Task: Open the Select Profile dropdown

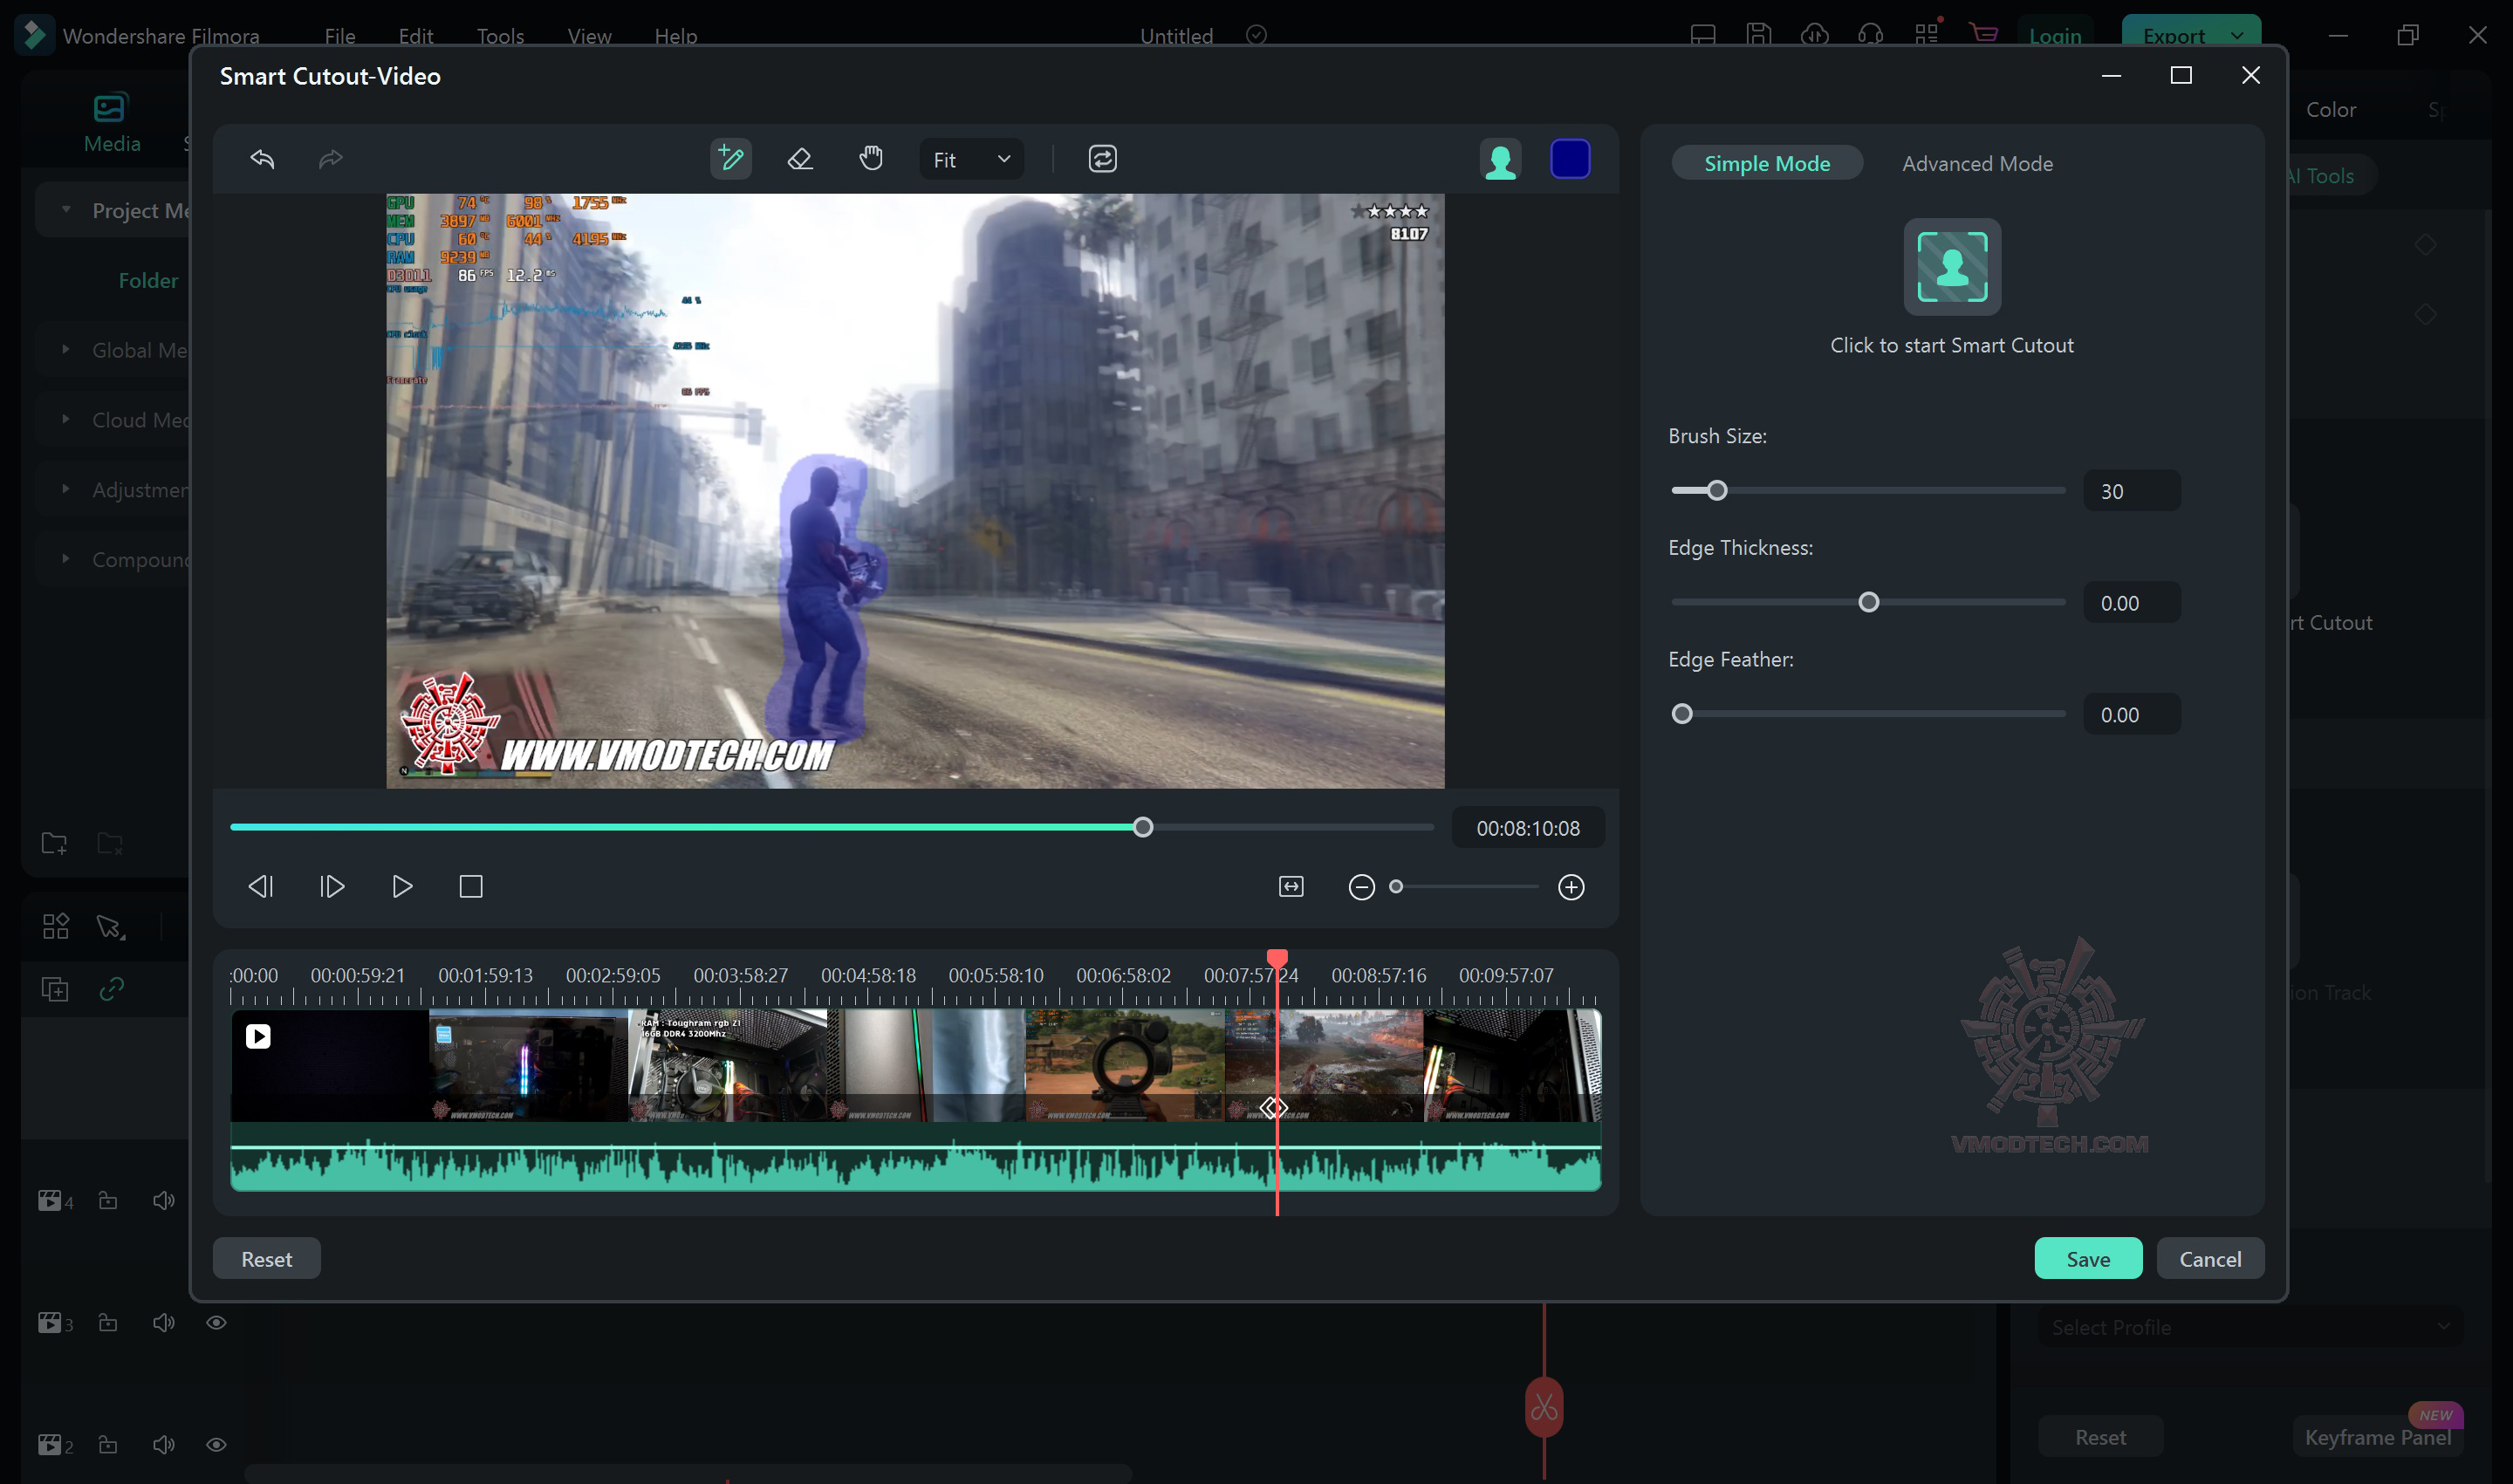Action: click(x=2250, y=1327)
